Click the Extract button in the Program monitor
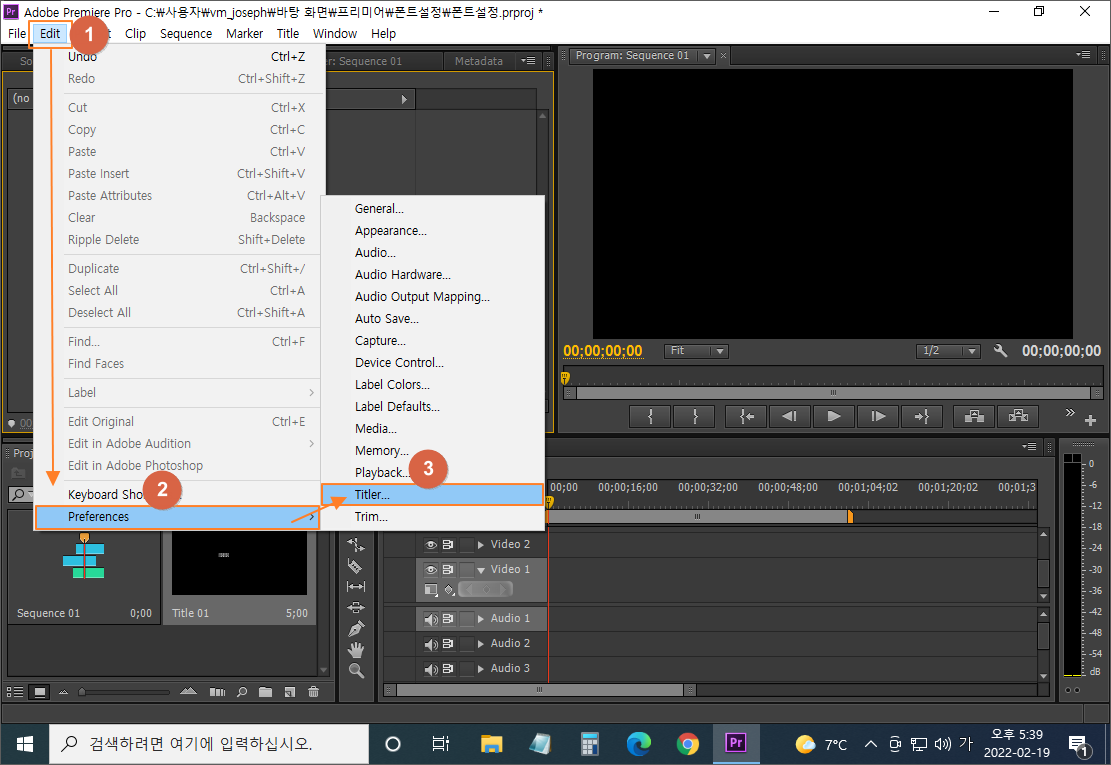 click(x=1017, y=416)
